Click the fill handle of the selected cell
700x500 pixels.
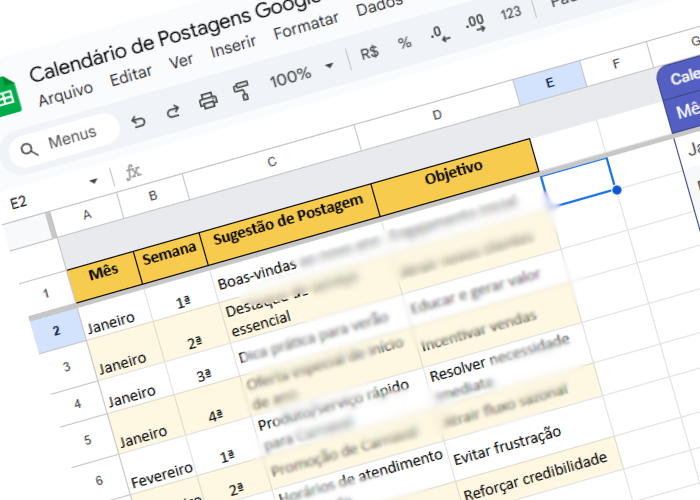tap(617, 190)
